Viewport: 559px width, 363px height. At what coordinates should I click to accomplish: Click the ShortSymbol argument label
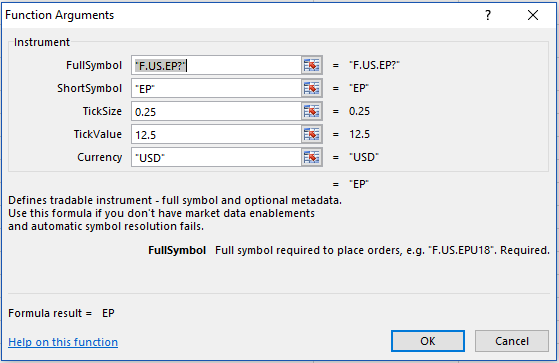tap(89, 88)
